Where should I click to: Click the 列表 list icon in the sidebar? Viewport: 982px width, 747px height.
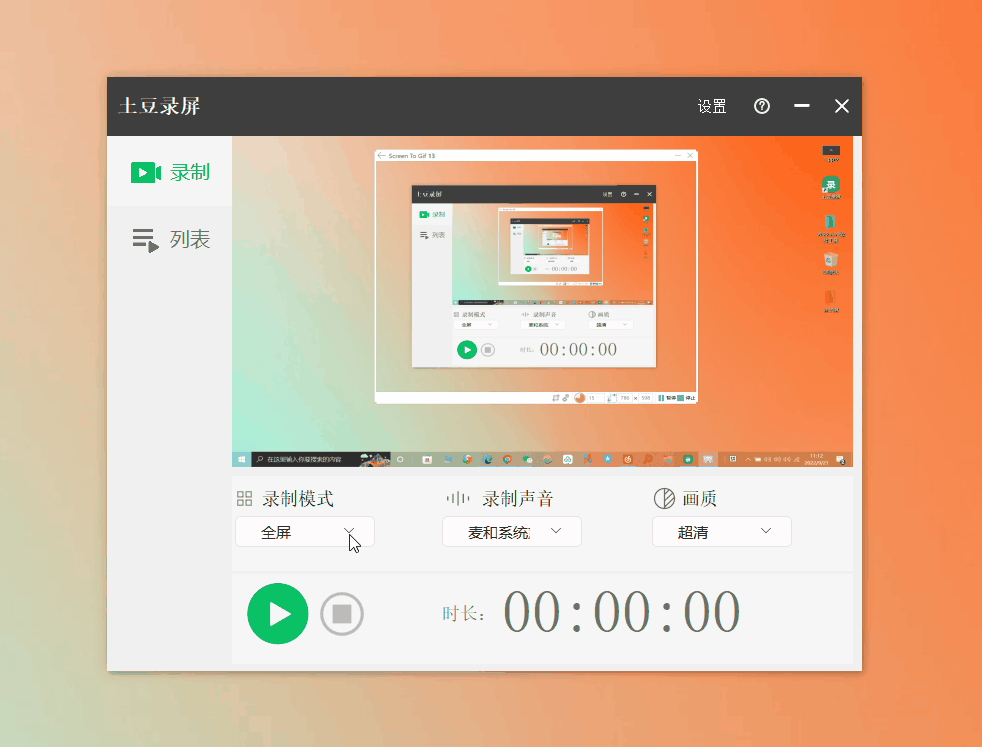click(x=146, y=239)
